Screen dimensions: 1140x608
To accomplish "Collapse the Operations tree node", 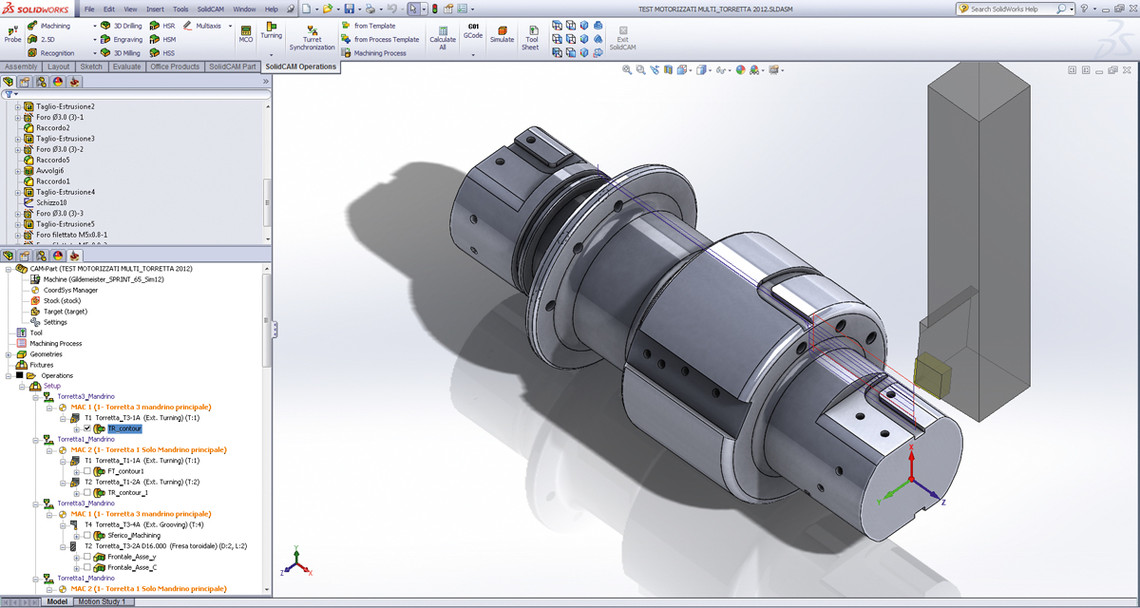I will tap(7, 375).
